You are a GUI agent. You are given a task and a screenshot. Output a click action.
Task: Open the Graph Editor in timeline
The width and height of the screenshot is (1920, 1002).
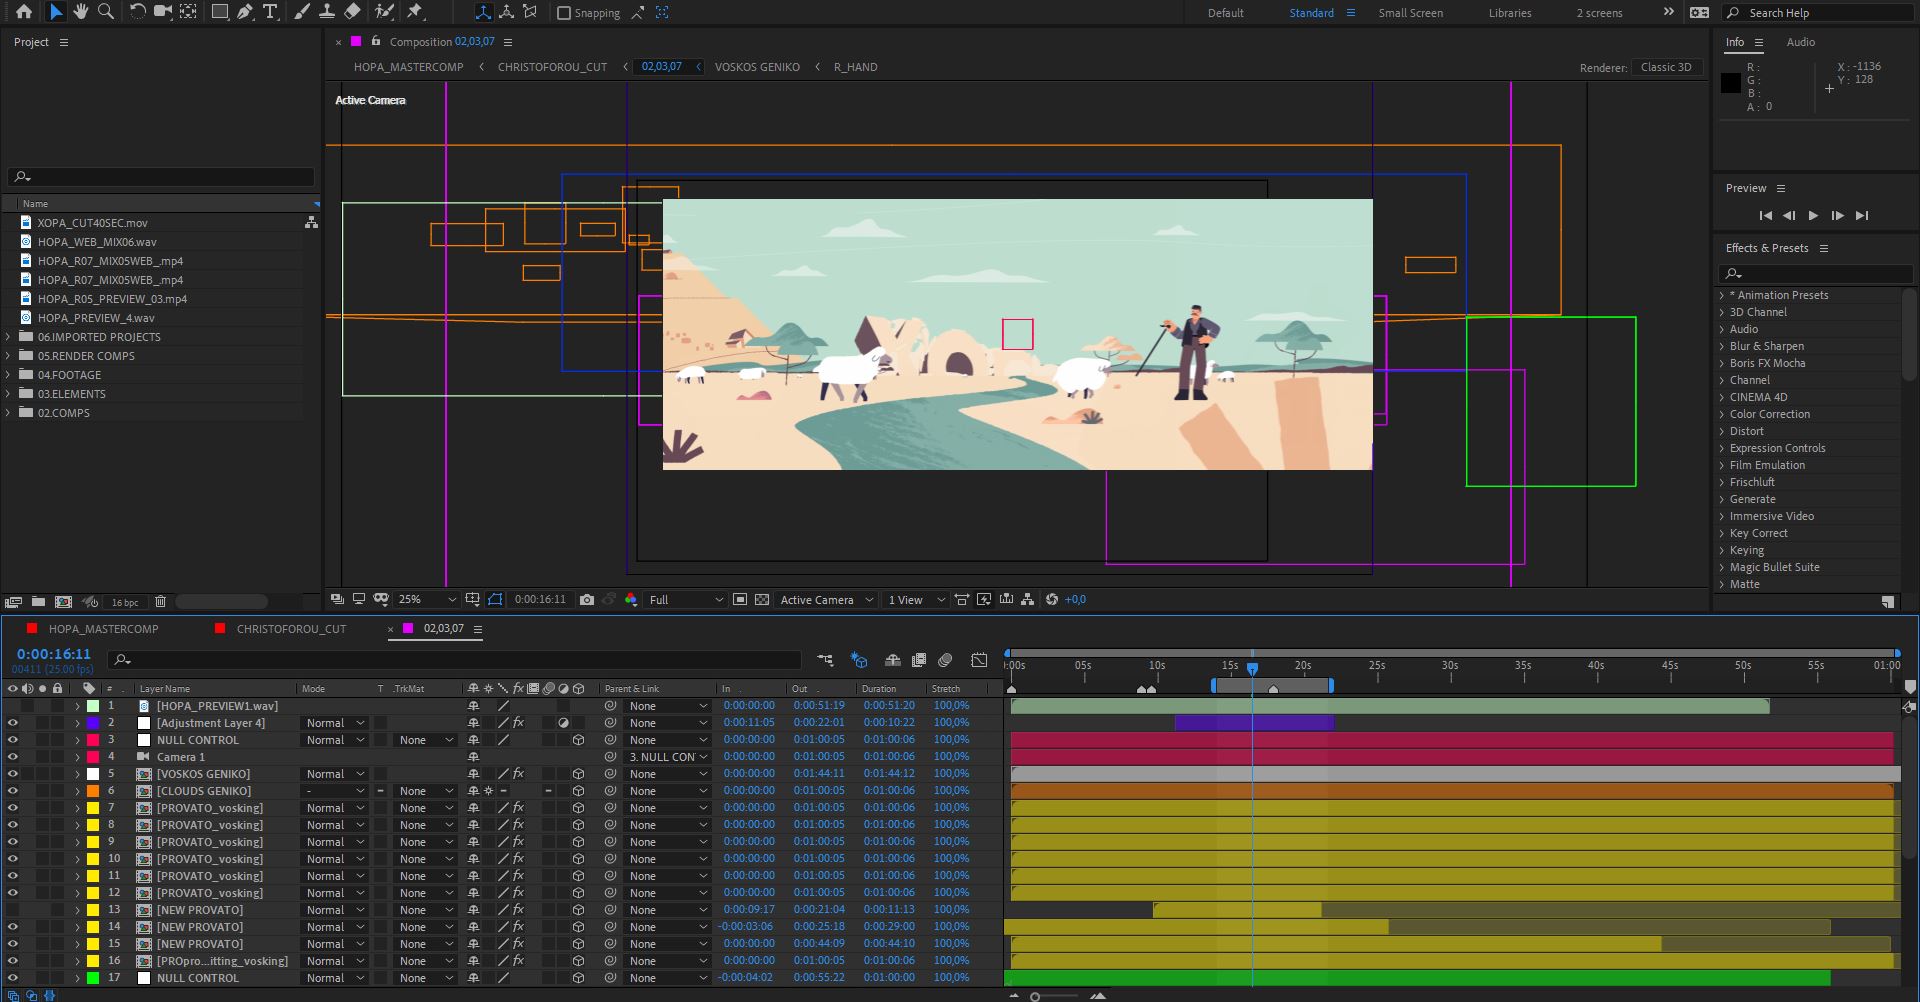[979, 660]
